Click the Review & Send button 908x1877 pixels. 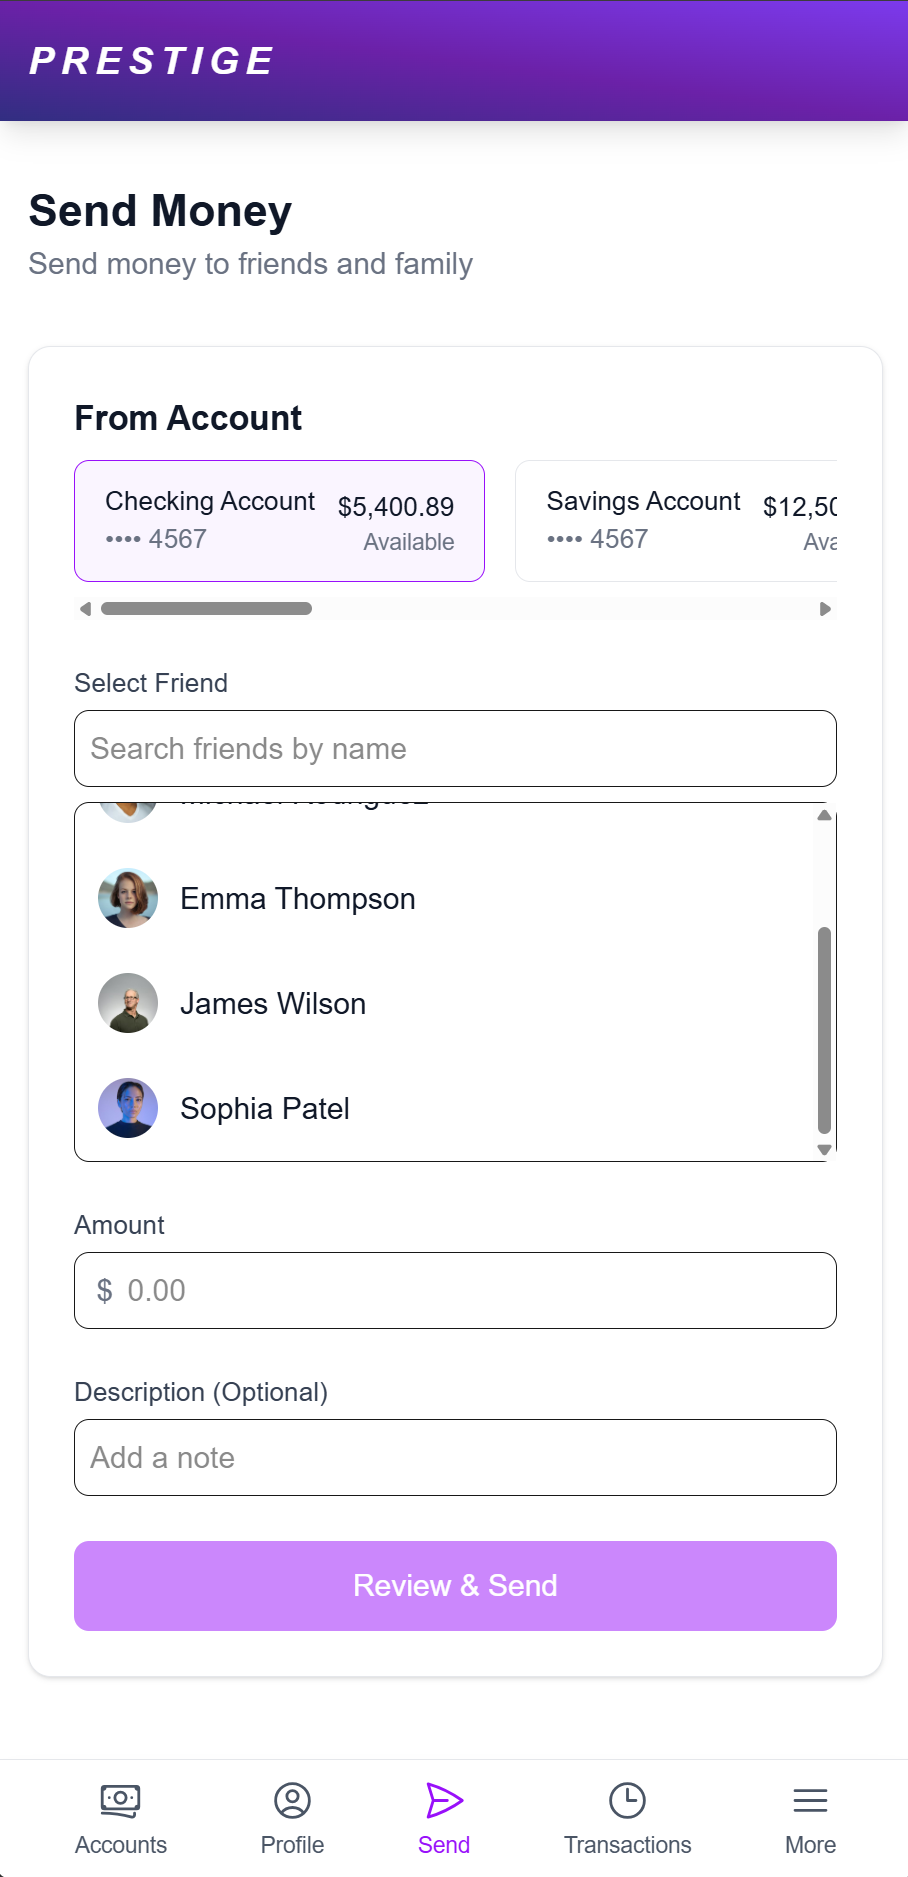[455, 1586]
